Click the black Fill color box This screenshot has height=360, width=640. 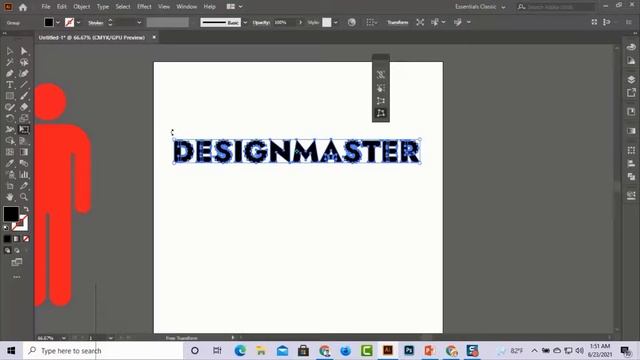[x=11, y=213]
